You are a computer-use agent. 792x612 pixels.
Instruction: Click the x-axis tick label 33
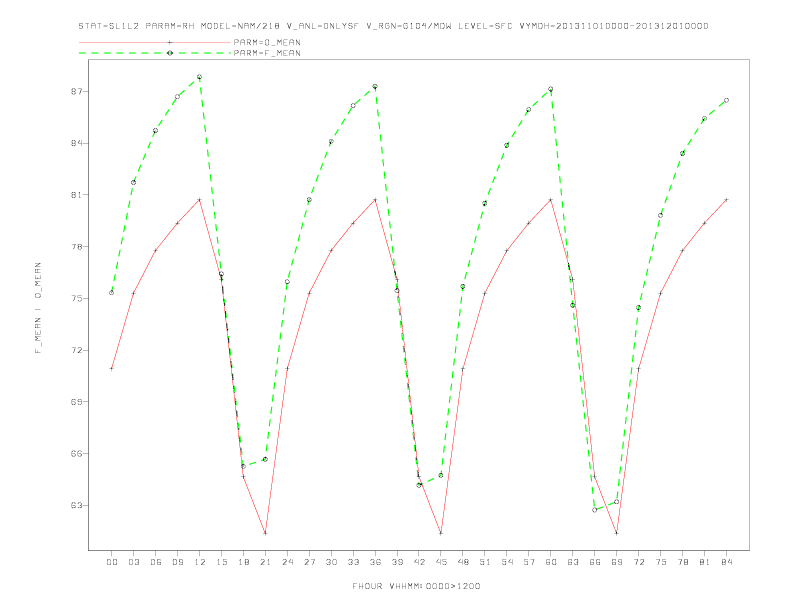(353, 562)
